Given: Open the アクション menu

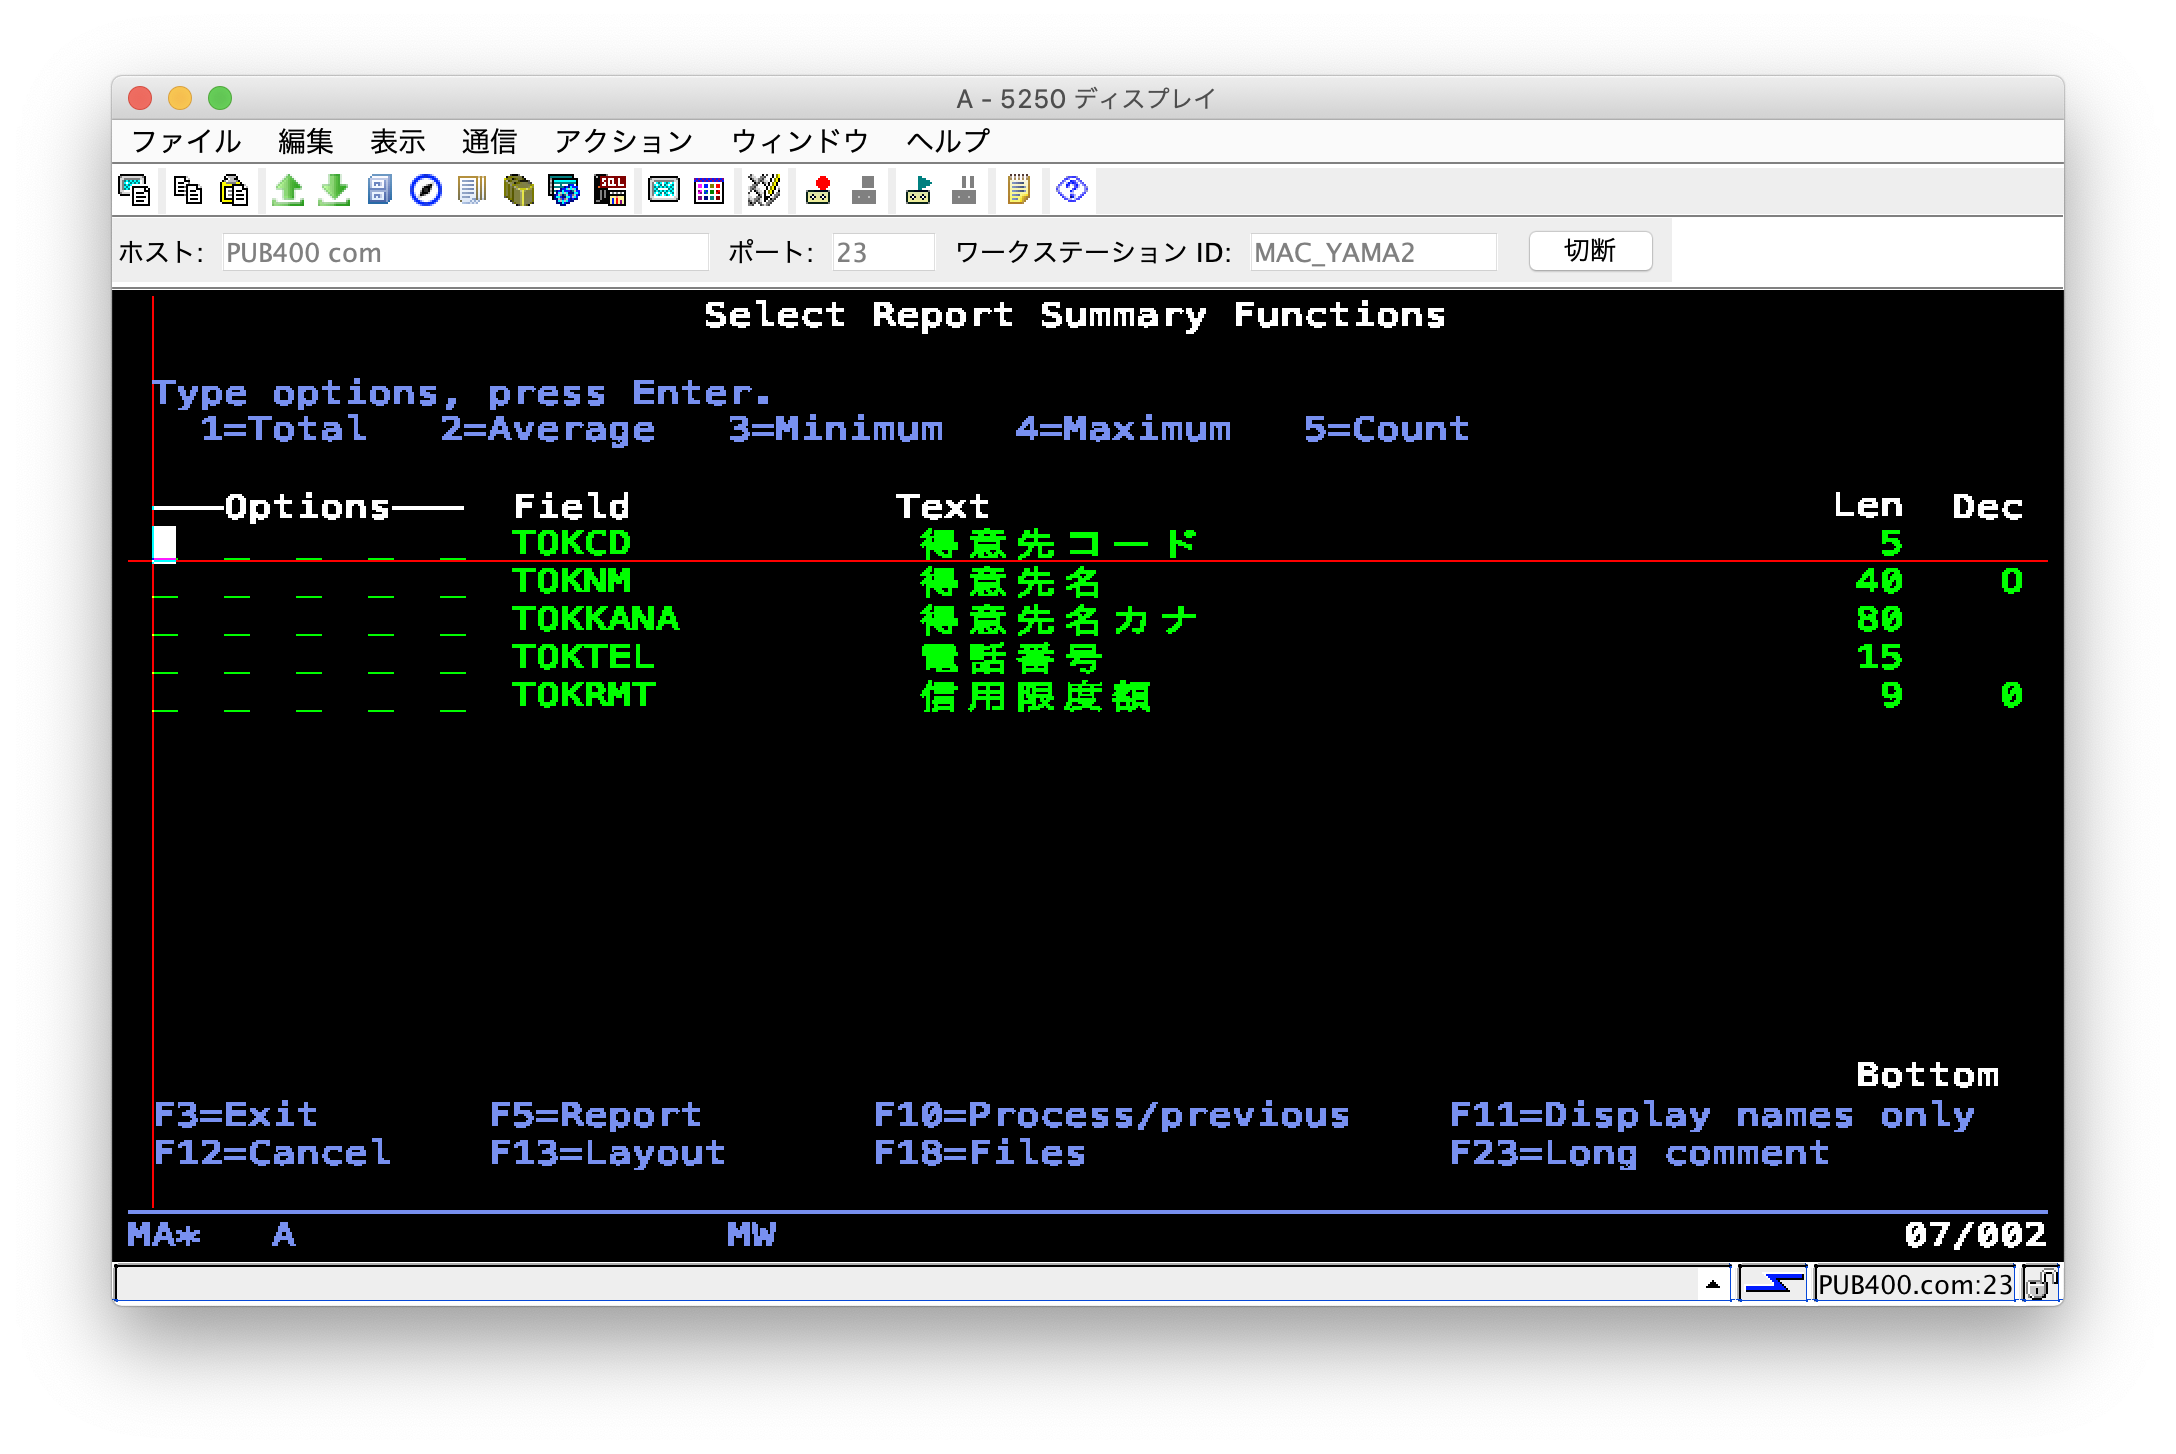Looking at the screenshot, I should [623, 141].
